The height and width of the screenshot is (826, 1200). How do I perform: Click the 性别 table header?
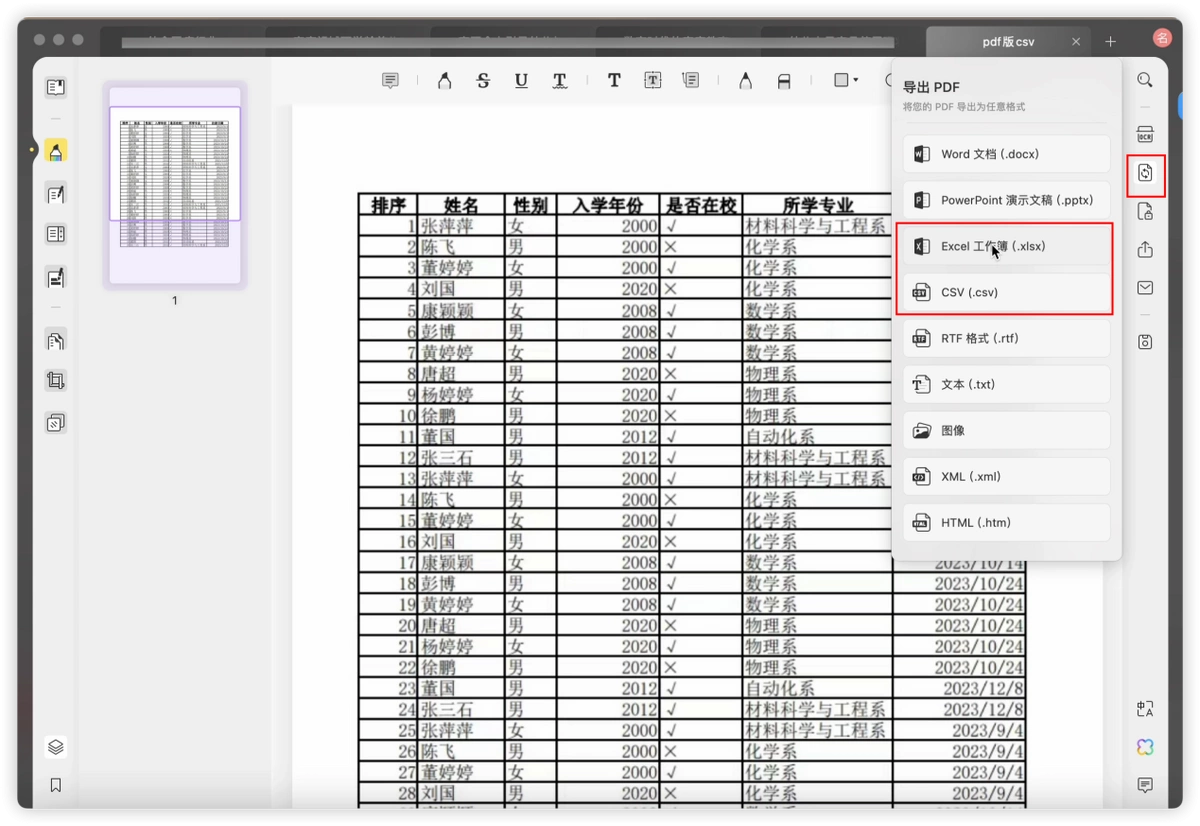(529, 205)
